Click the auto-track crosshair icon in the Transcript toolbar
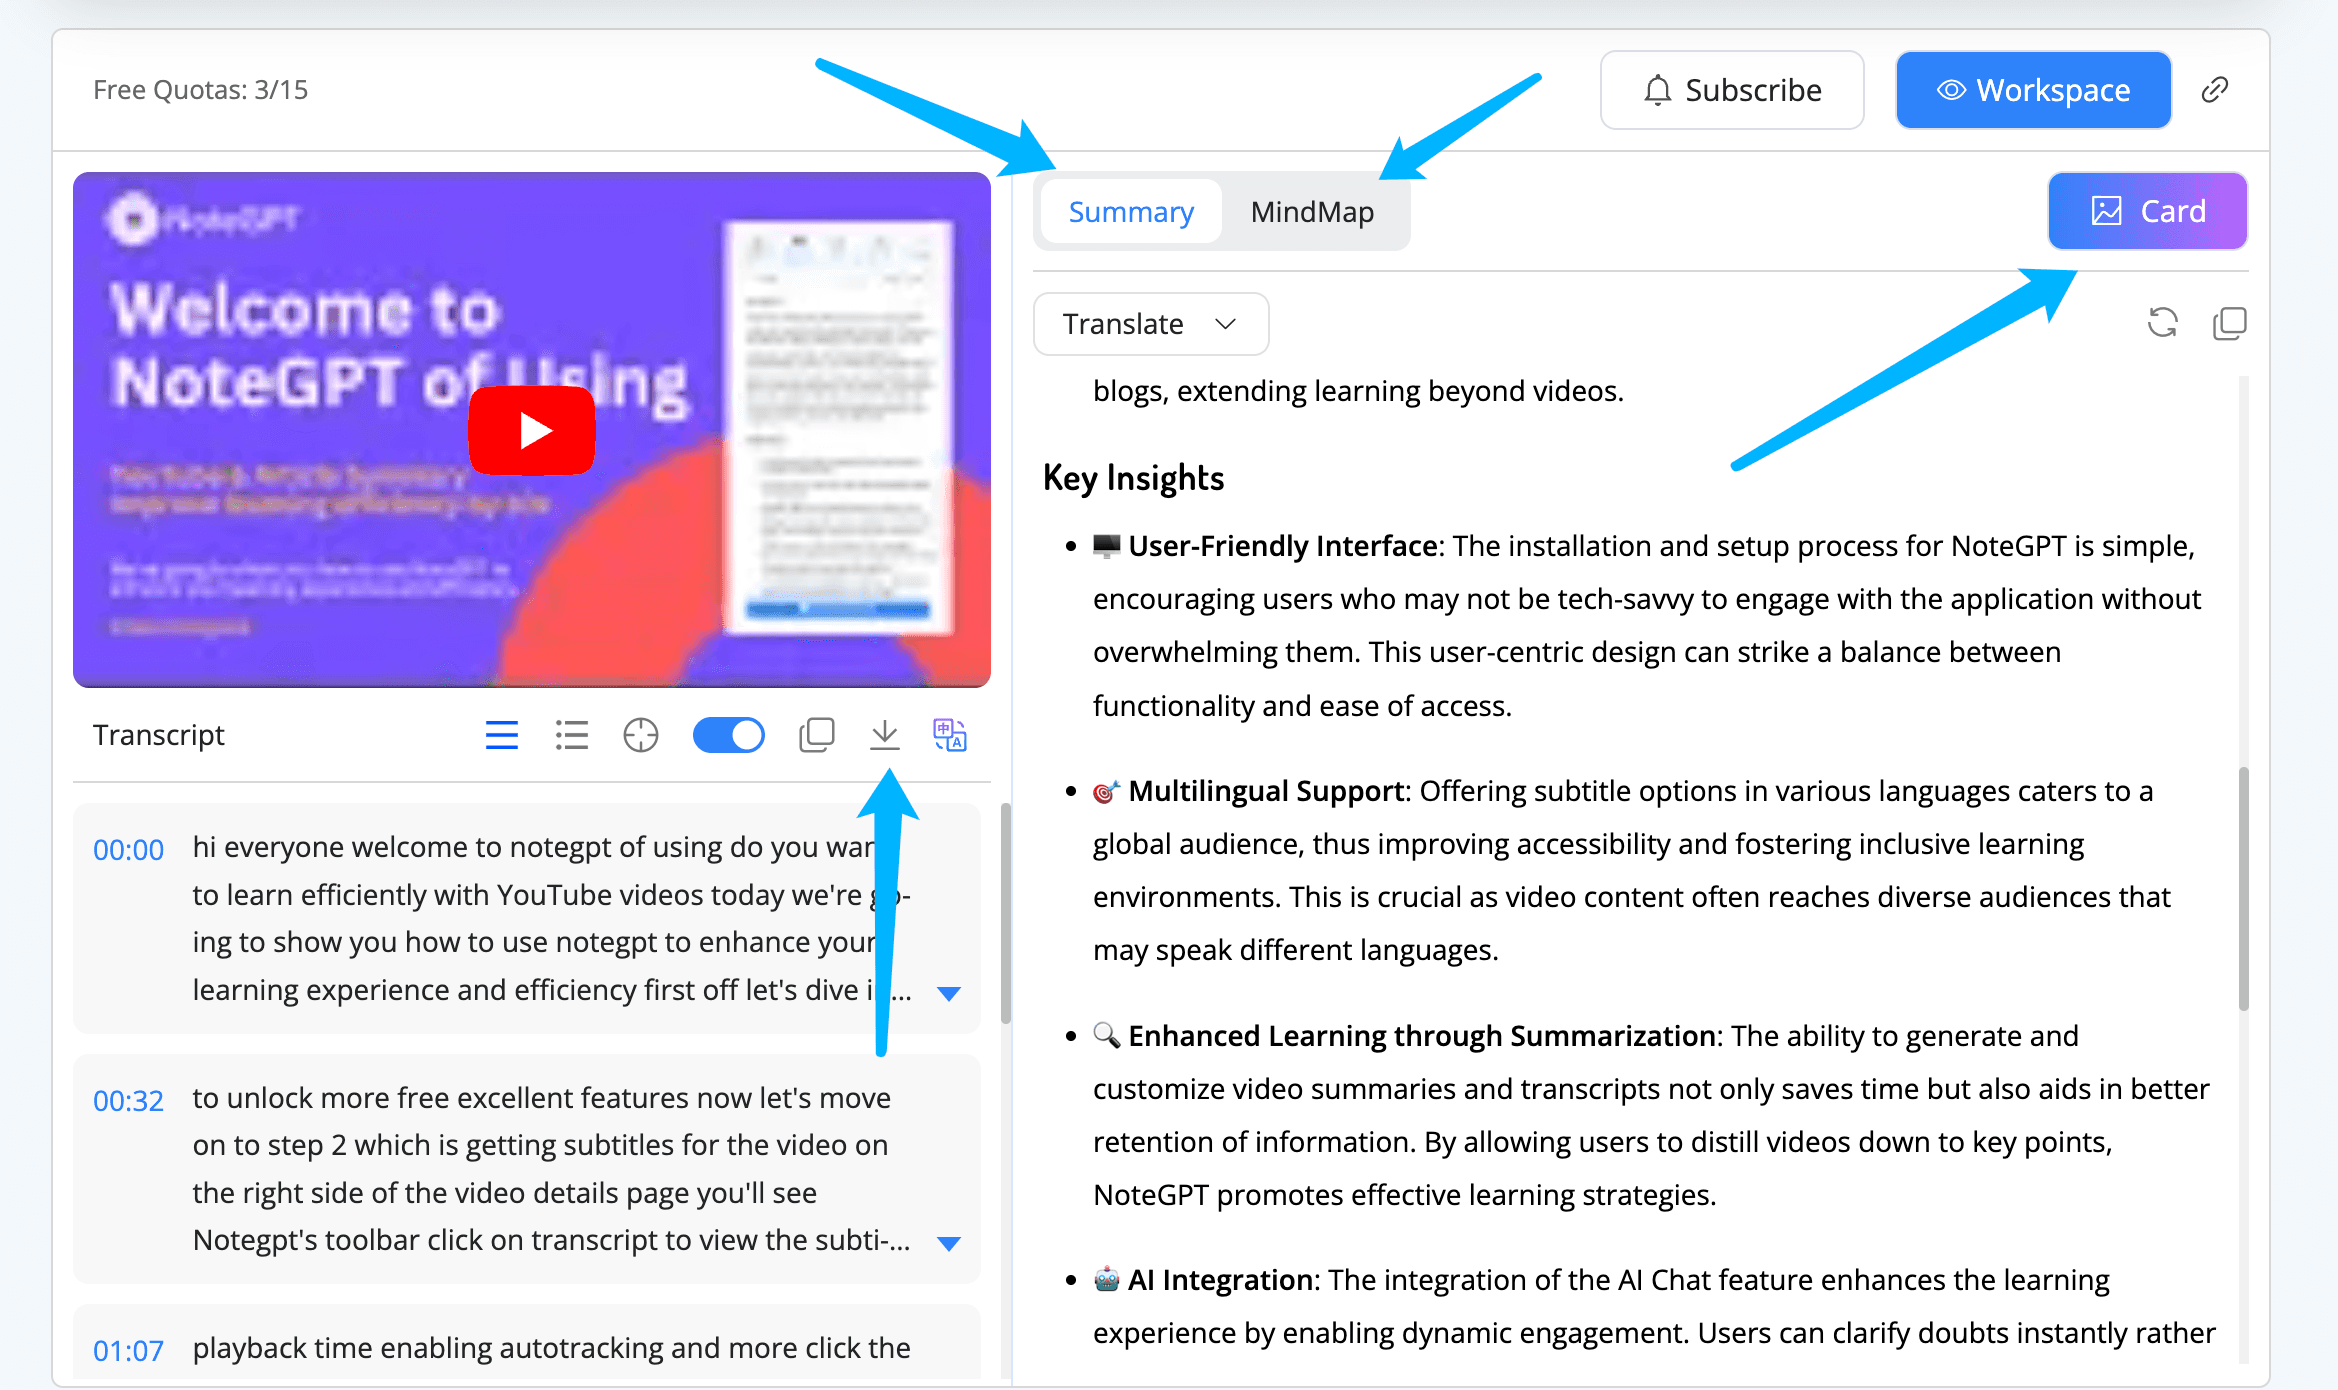This screenshot has width=2338, height=1390. [x=641, y=735]
